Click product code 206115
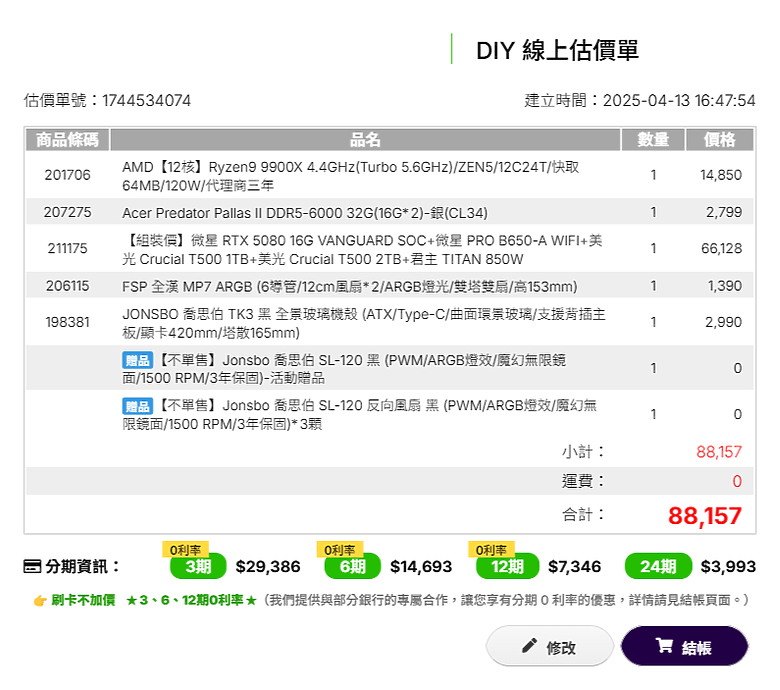Image resolution: width=780 pixels, height=690 pixels. 67,286
